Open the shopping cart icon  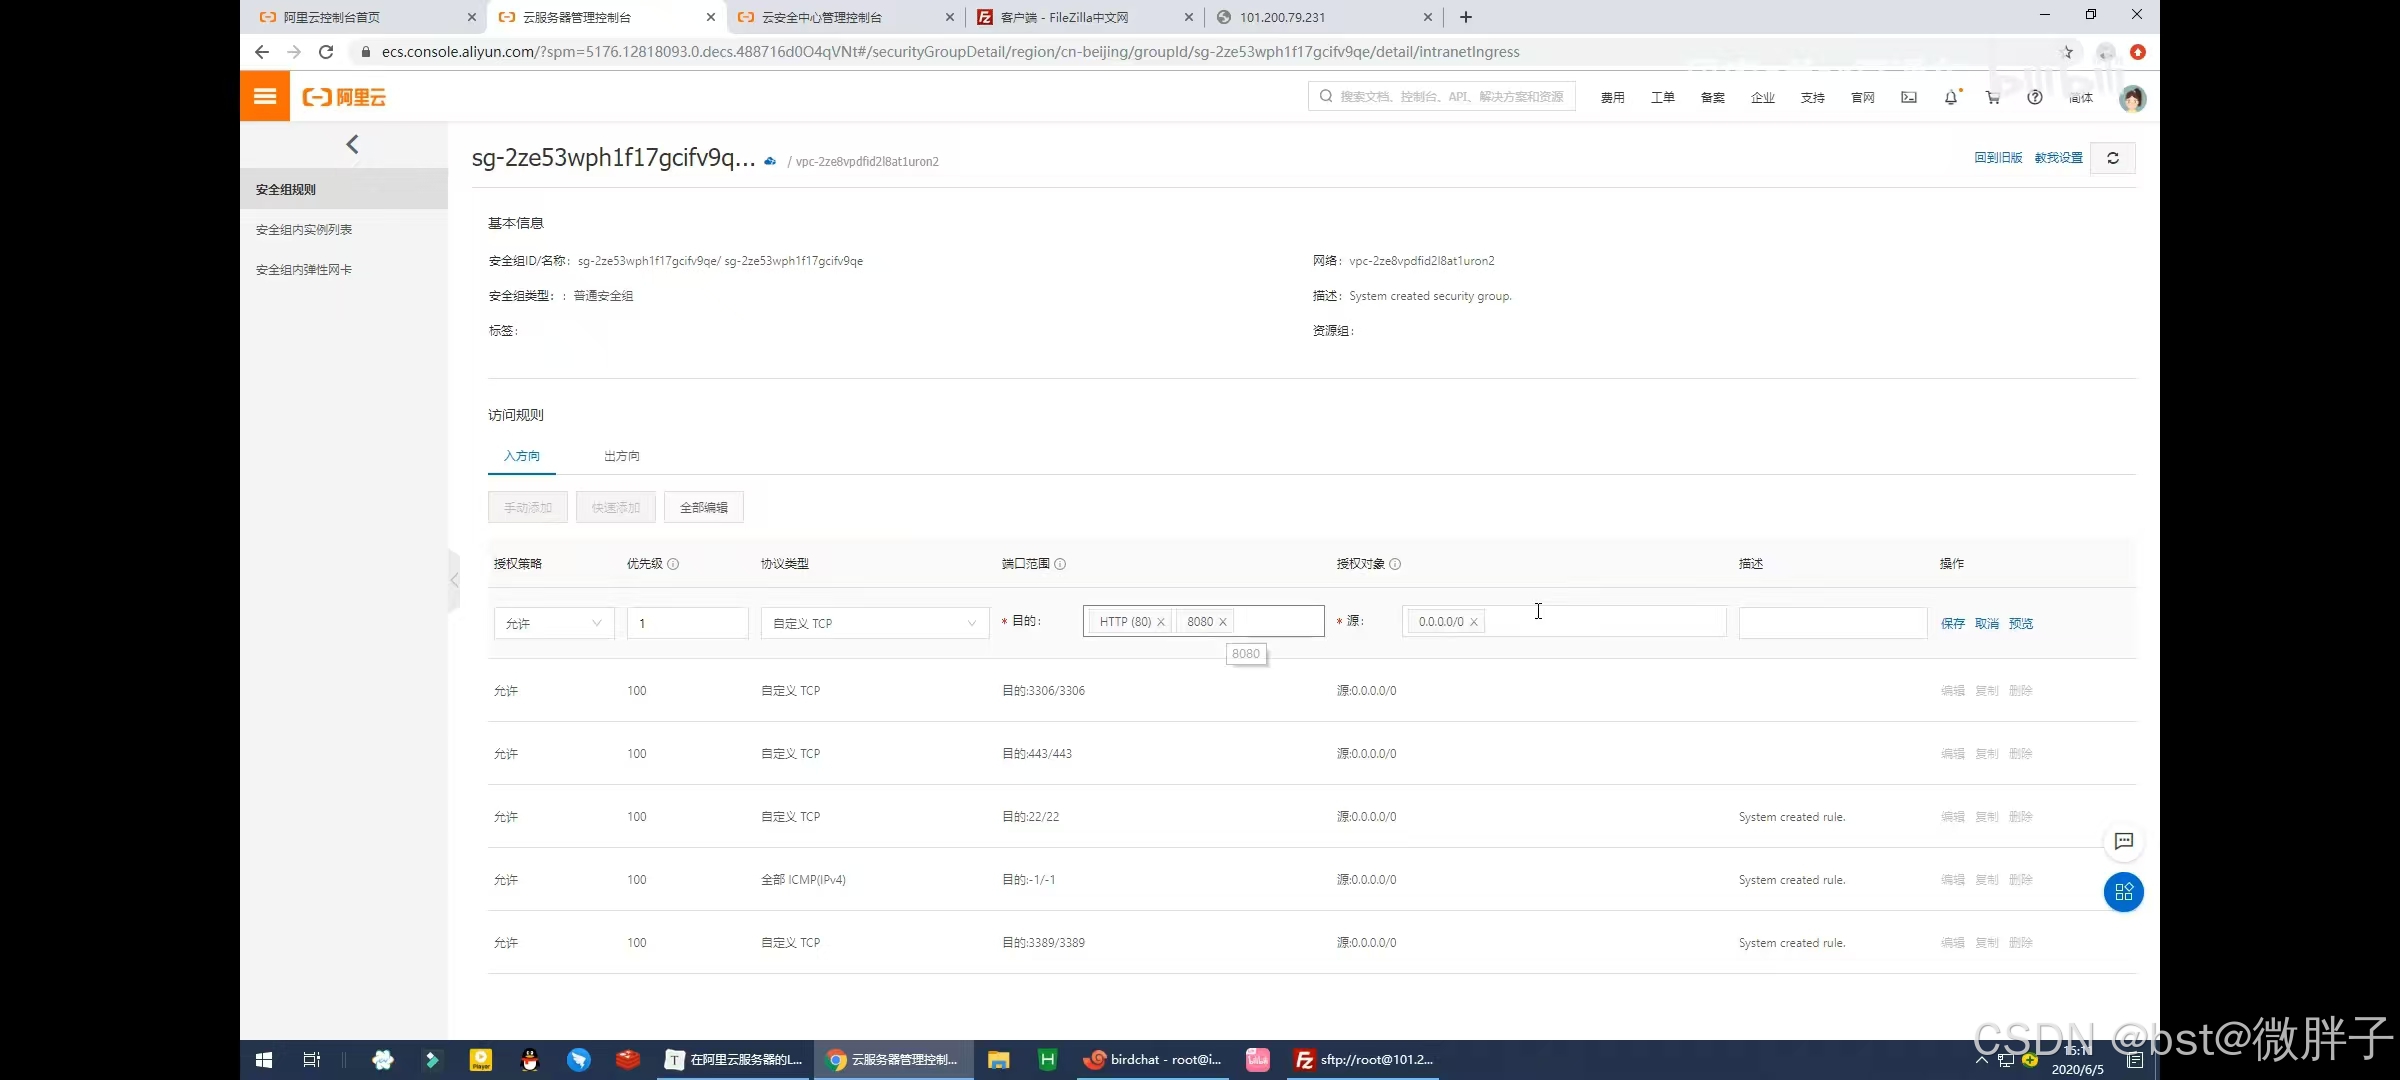click(1992, 97)
